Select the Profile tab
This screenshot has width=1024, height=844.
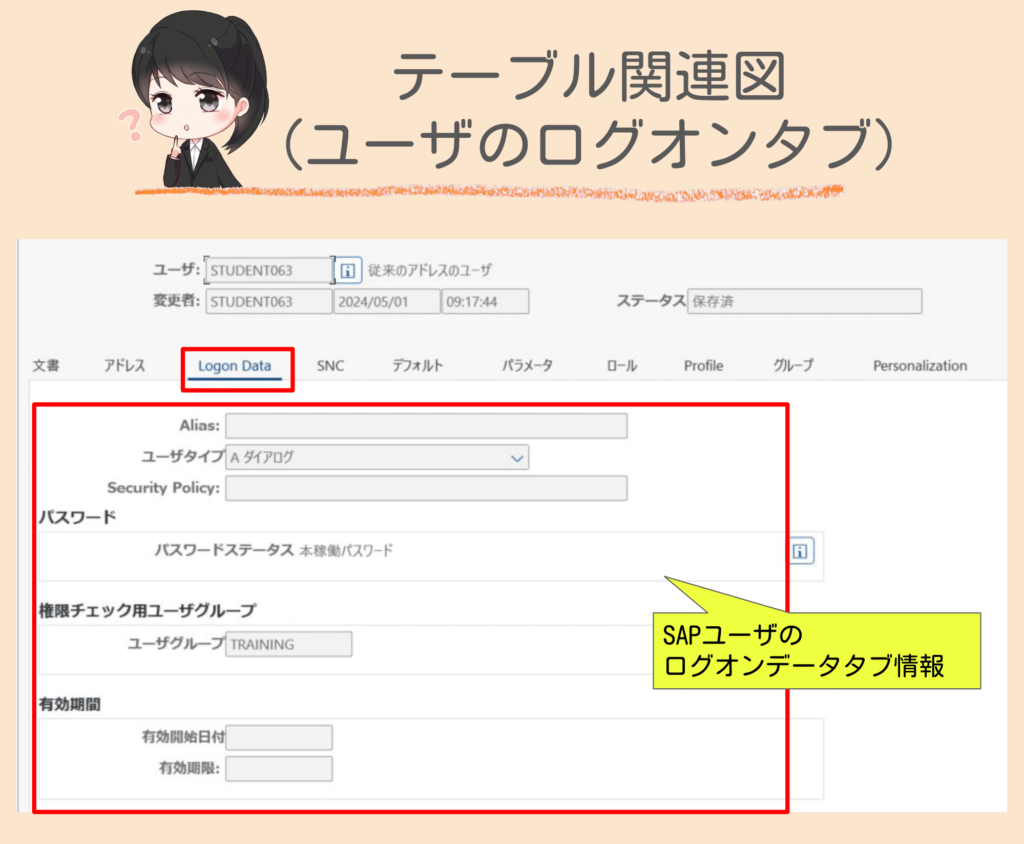tap(703, 366)
